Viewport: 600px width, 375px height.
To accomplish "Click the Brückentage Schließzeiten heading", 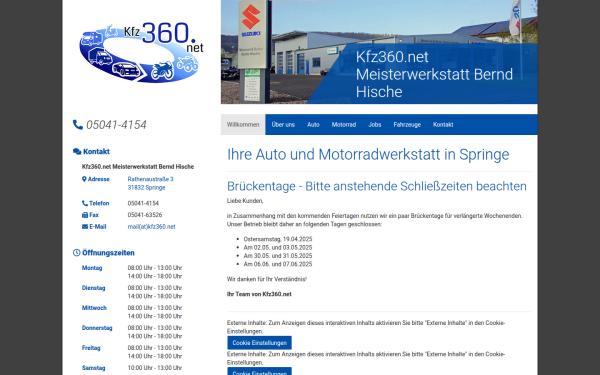I will (x=377, y=186).
